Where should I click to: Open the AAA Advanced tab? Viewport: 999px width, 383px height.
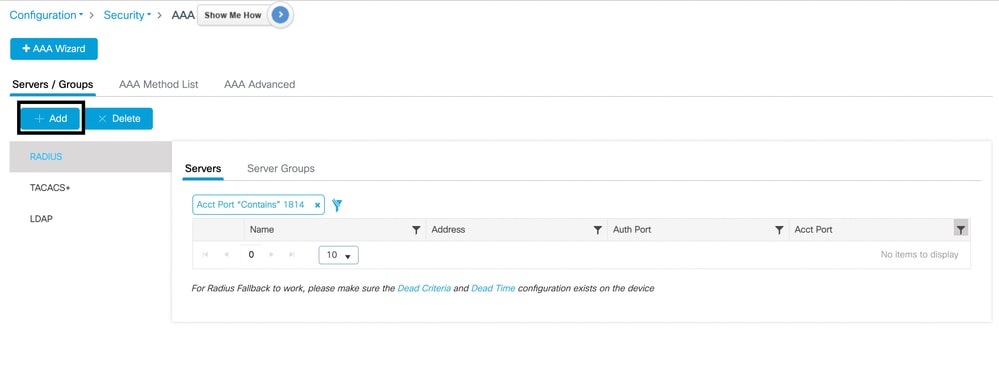259,84
